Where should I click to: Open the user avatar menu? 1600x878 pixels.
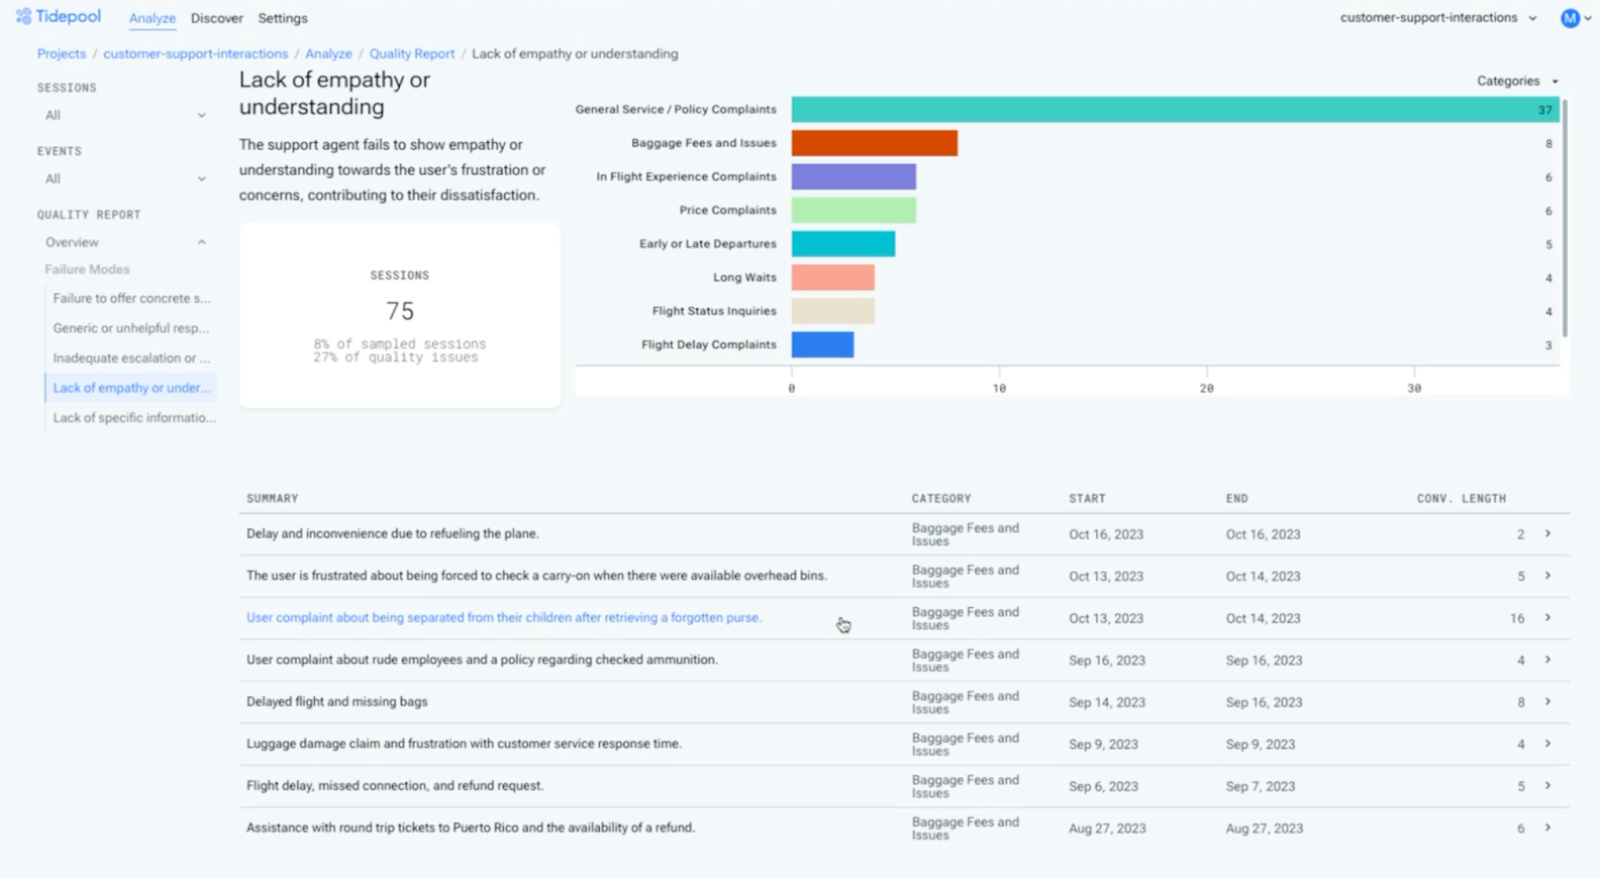point(1570,18)
